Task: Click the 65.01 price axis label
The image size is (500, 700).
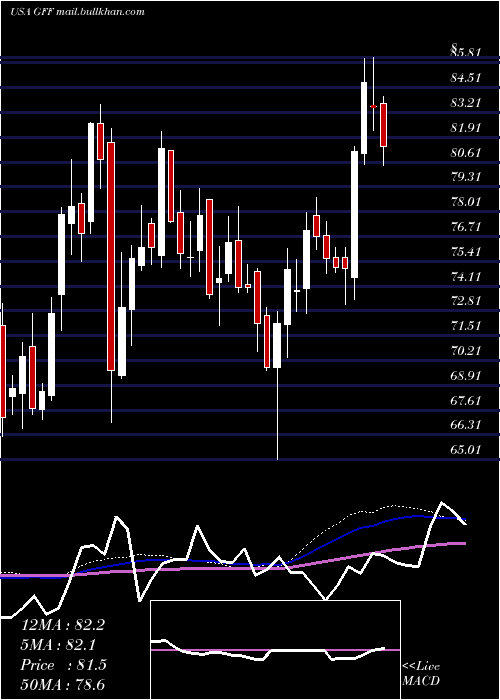Action: 465,450
